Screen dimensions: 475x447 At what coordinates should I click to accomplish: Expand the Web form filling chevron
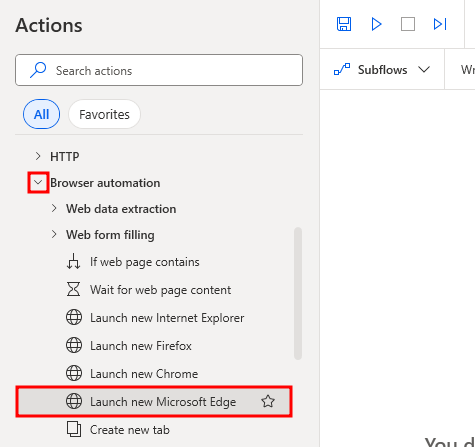[54, 234]
